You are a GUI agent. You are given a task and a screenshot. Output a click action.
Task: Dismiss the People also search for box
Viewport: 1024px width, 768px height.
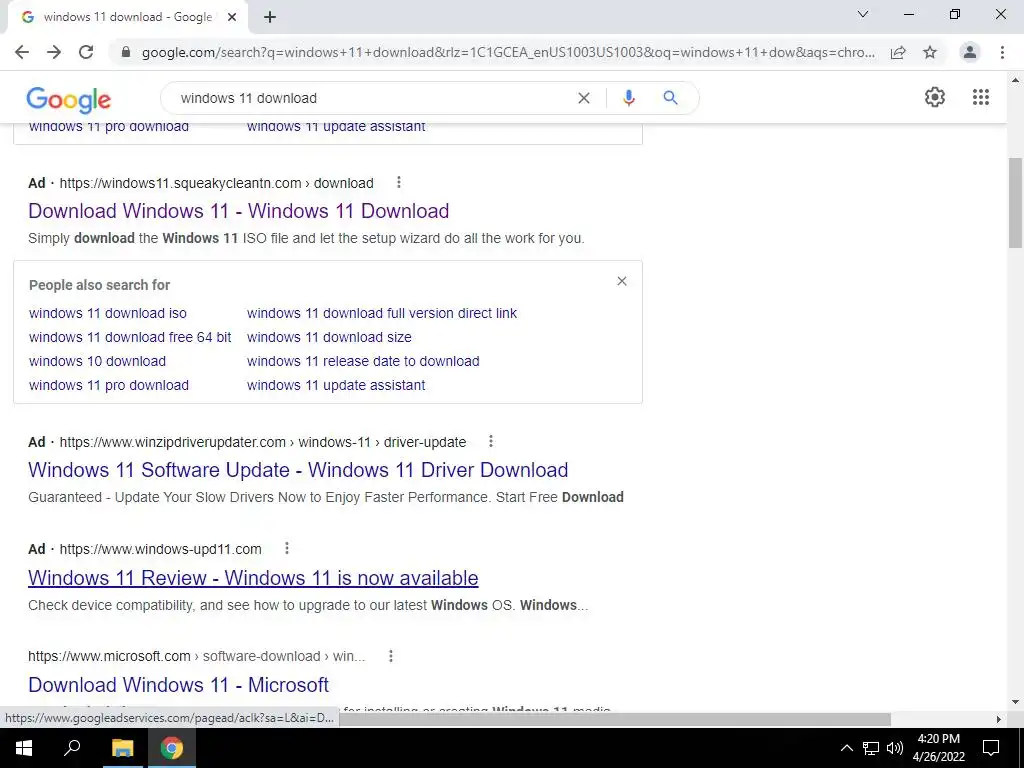pyautogui.click(x=622, y=281)
